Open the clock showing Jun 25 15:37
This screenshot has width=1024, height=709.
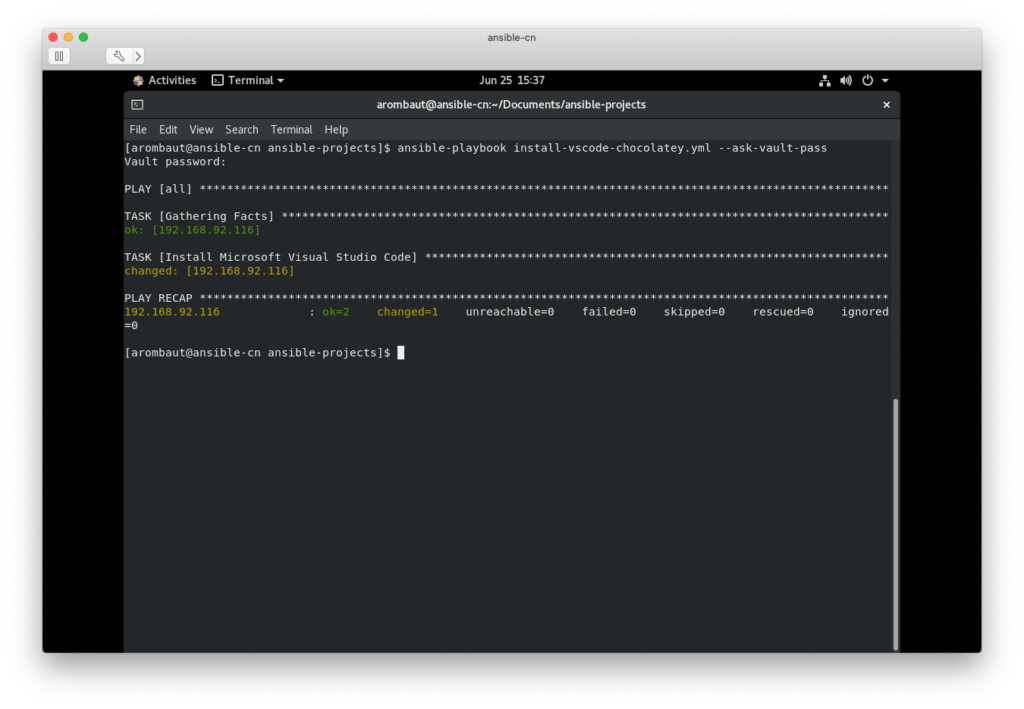coord(512,80)
